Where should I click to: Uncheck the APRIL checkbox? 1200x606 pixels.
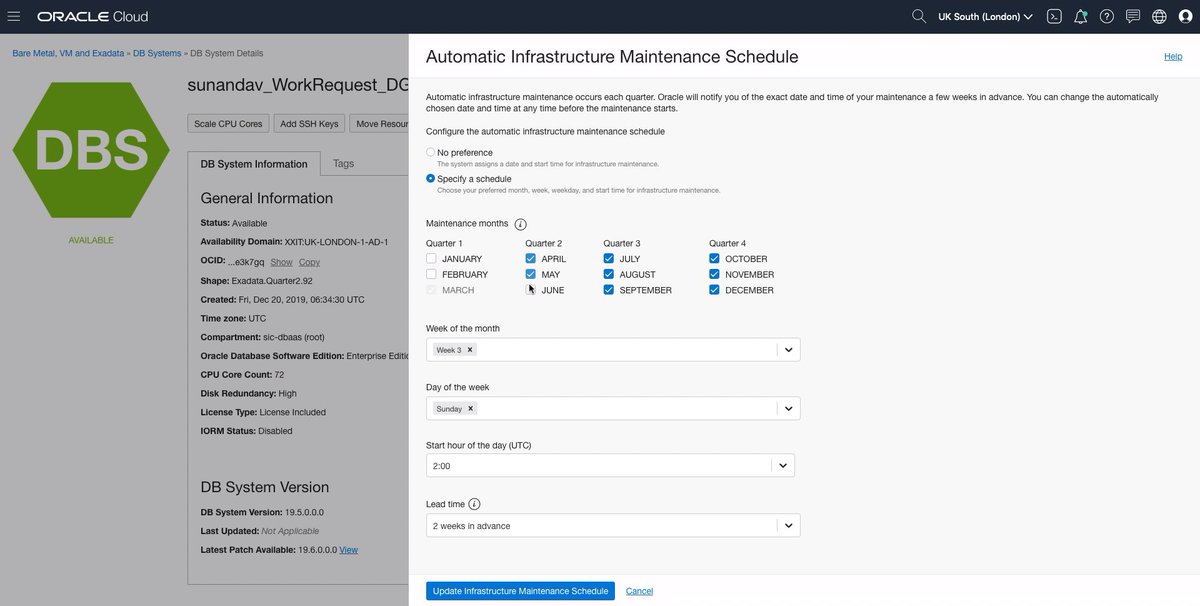click(x=530, y=259)
